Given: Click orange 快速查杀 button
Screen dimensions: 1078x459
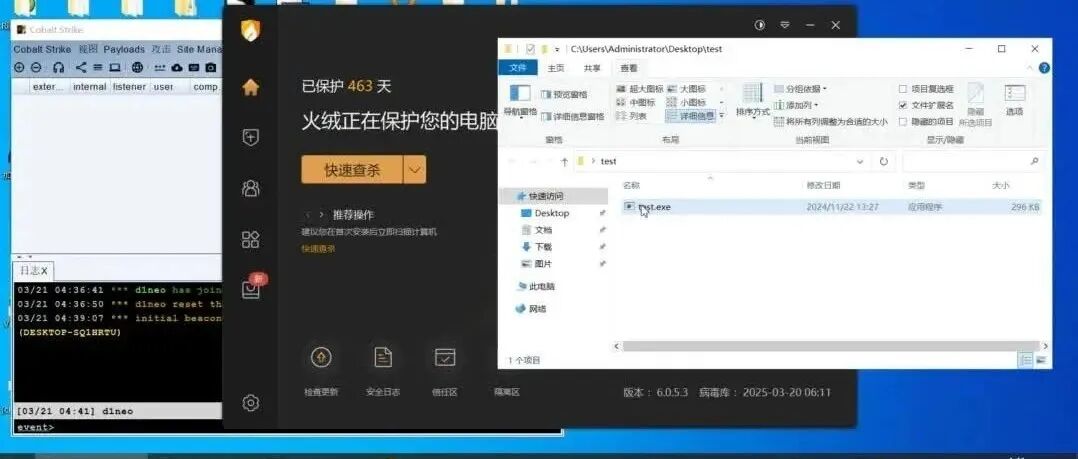Looking at the screenshot, I should (x=352, y=170).
